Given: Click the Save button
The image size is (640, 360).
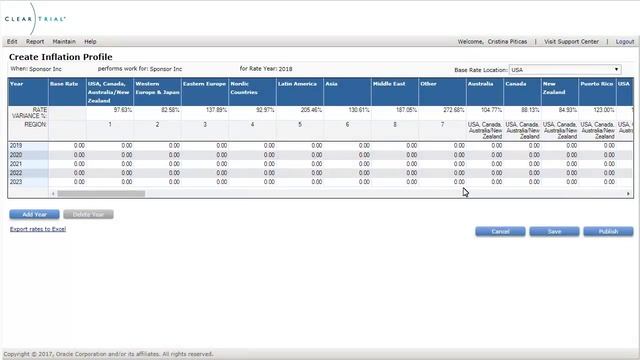Looking at the screenshot, I should click(x=554, y=231).
